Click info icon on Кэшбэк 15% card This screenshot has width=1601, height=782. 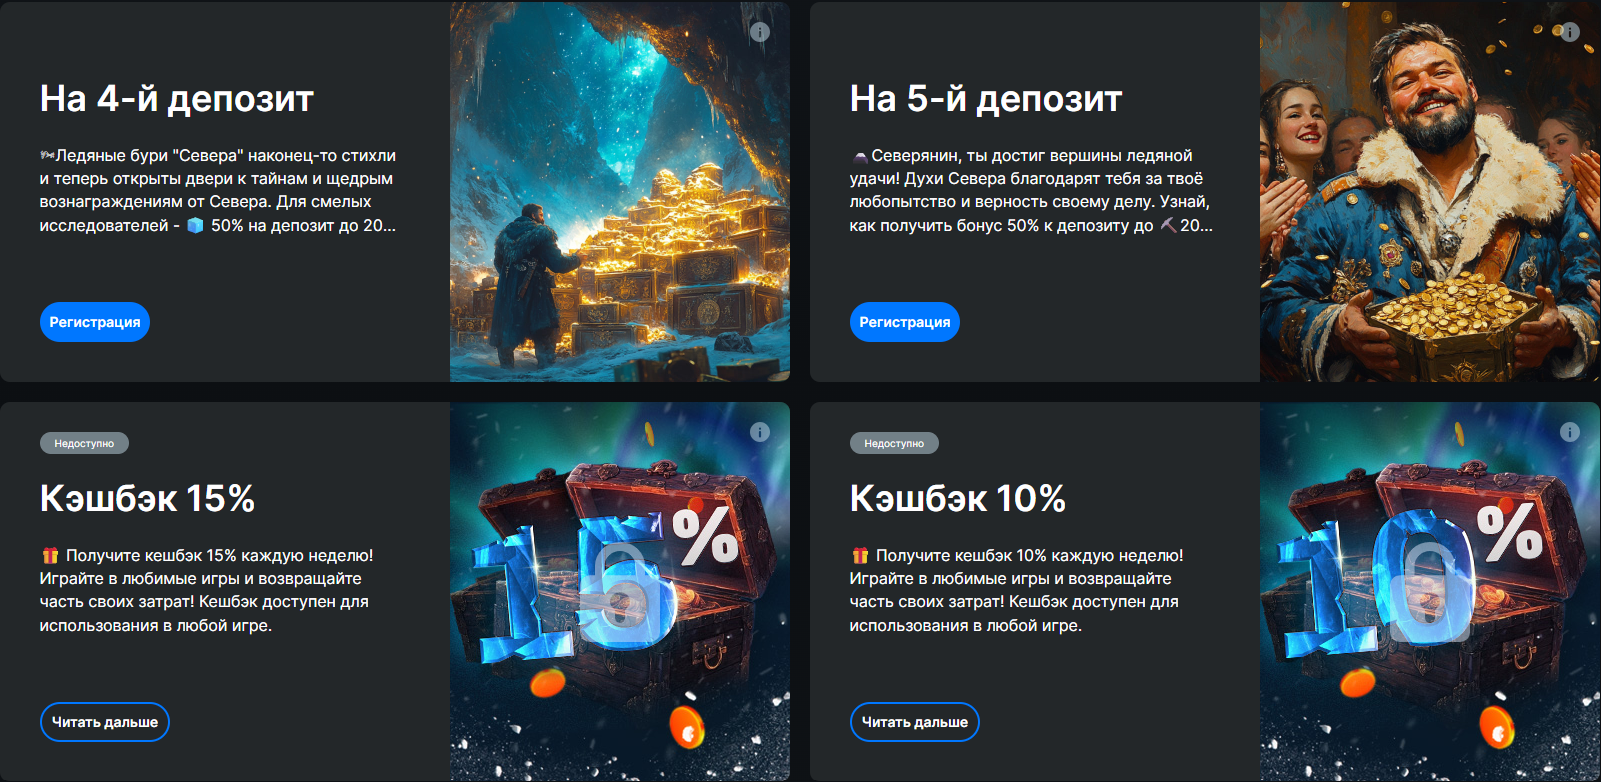[x=760, y=432]
